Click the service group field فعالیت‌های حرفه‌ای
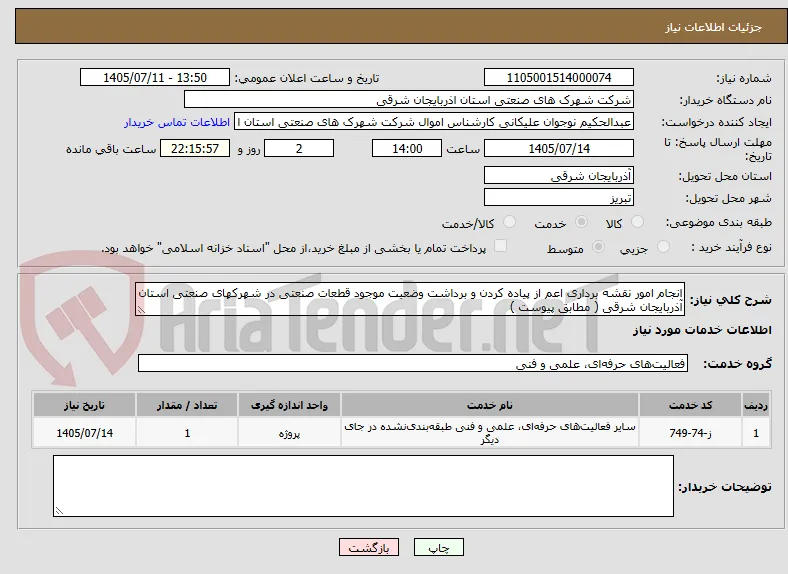This screenshot has height=574, width=788. pos(413,363)
